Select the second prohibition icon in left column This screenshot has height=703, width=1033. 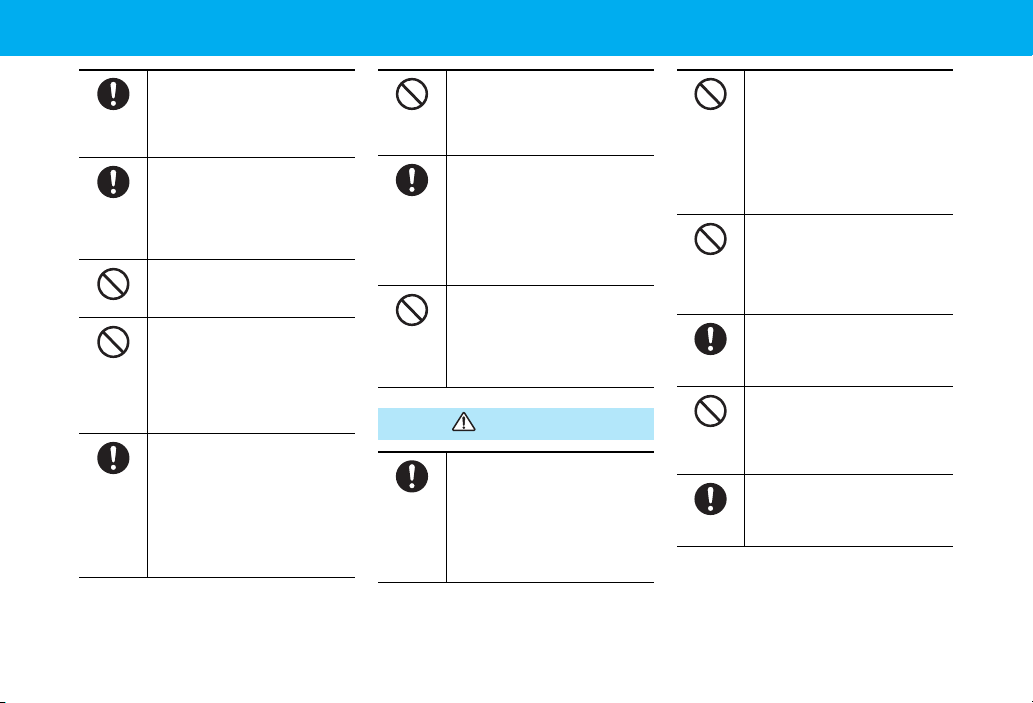(113, 343)
